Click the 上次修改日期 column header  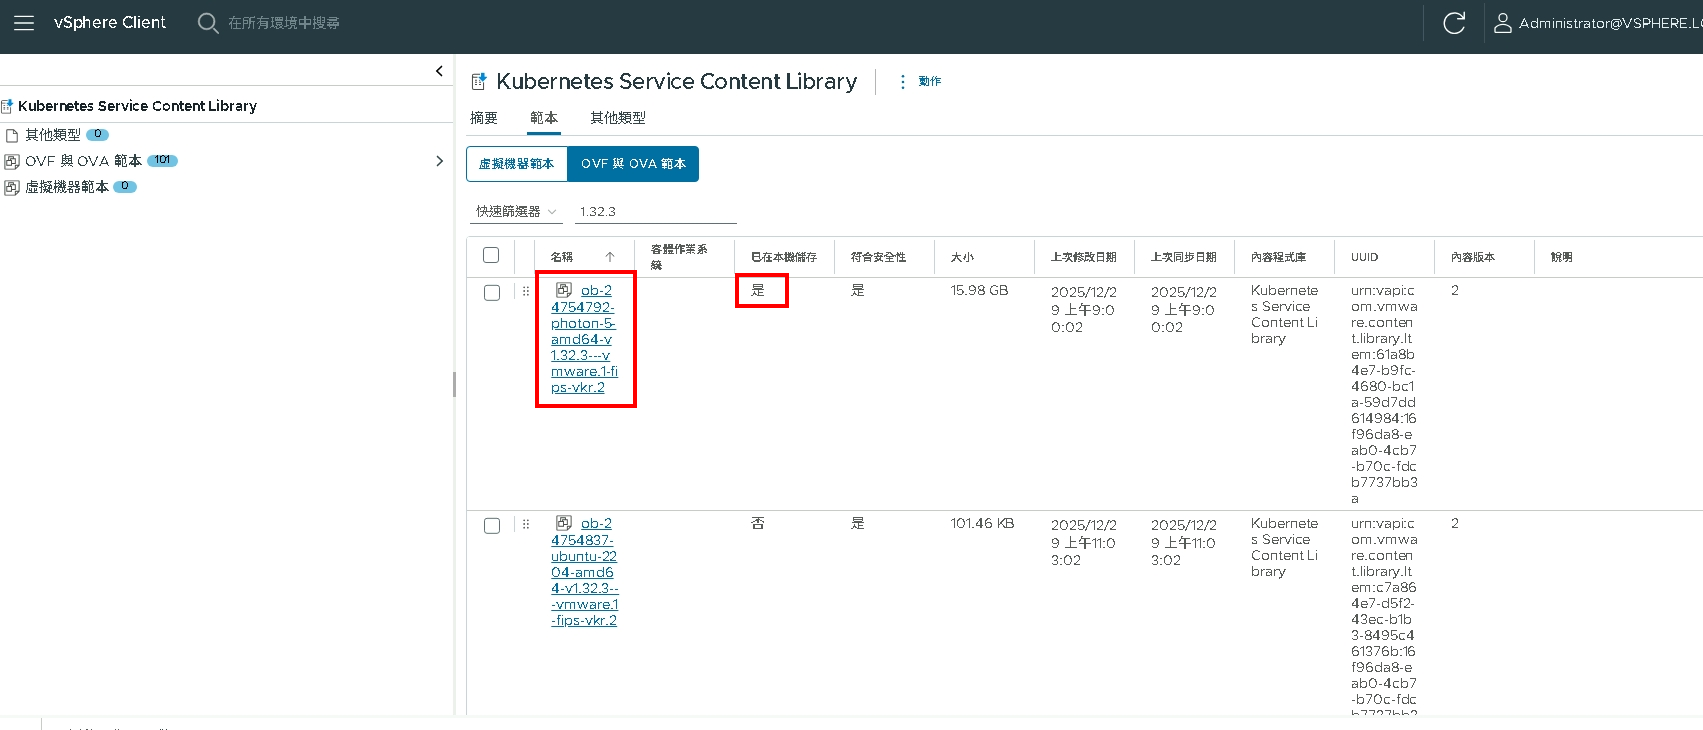tap(1083, 257)
